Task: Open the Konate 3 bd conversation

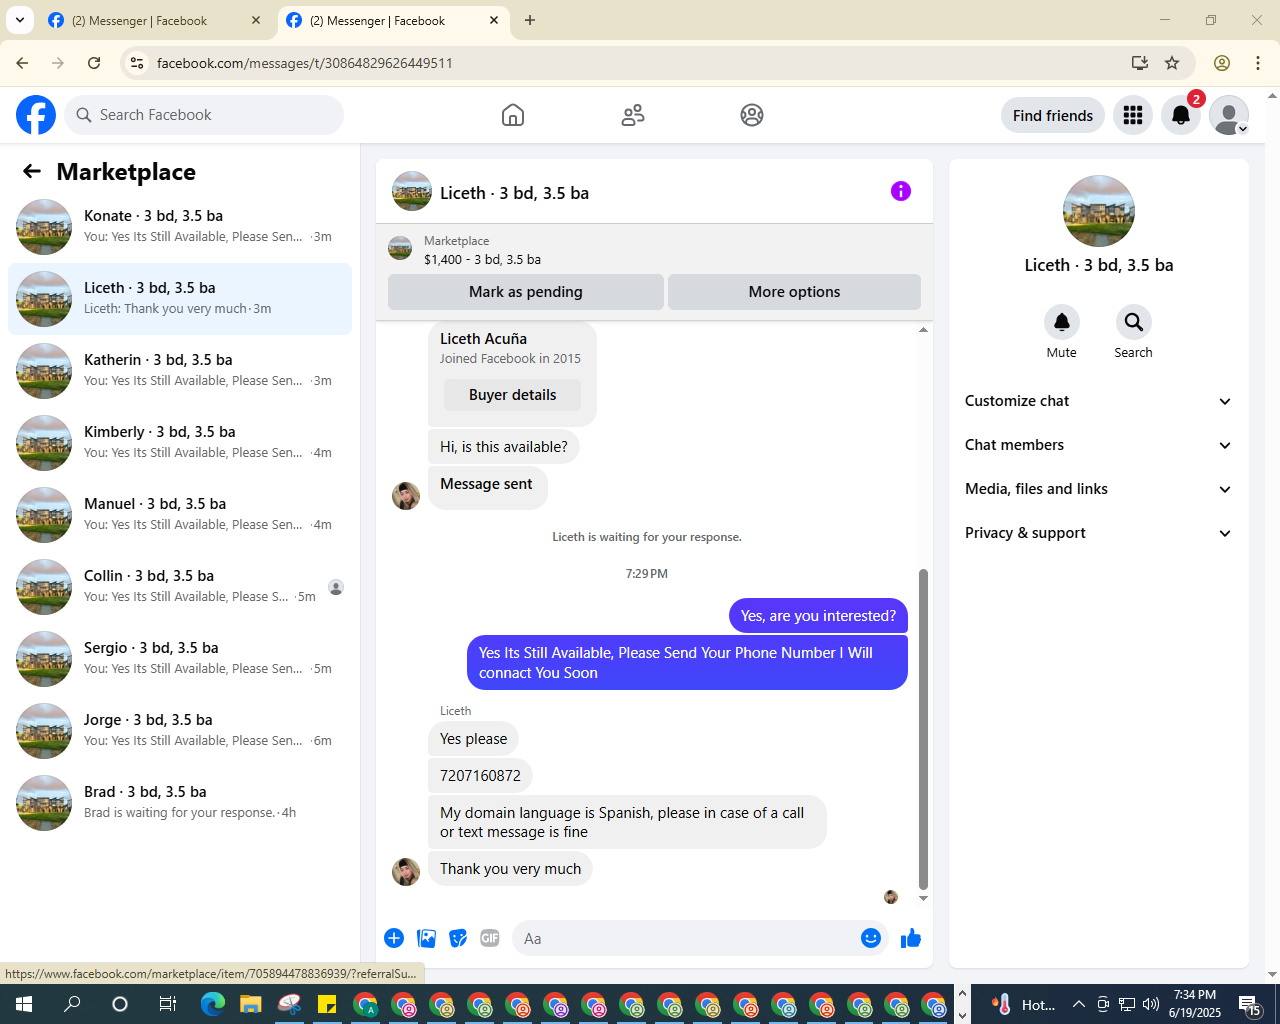Action: [180, 227]
